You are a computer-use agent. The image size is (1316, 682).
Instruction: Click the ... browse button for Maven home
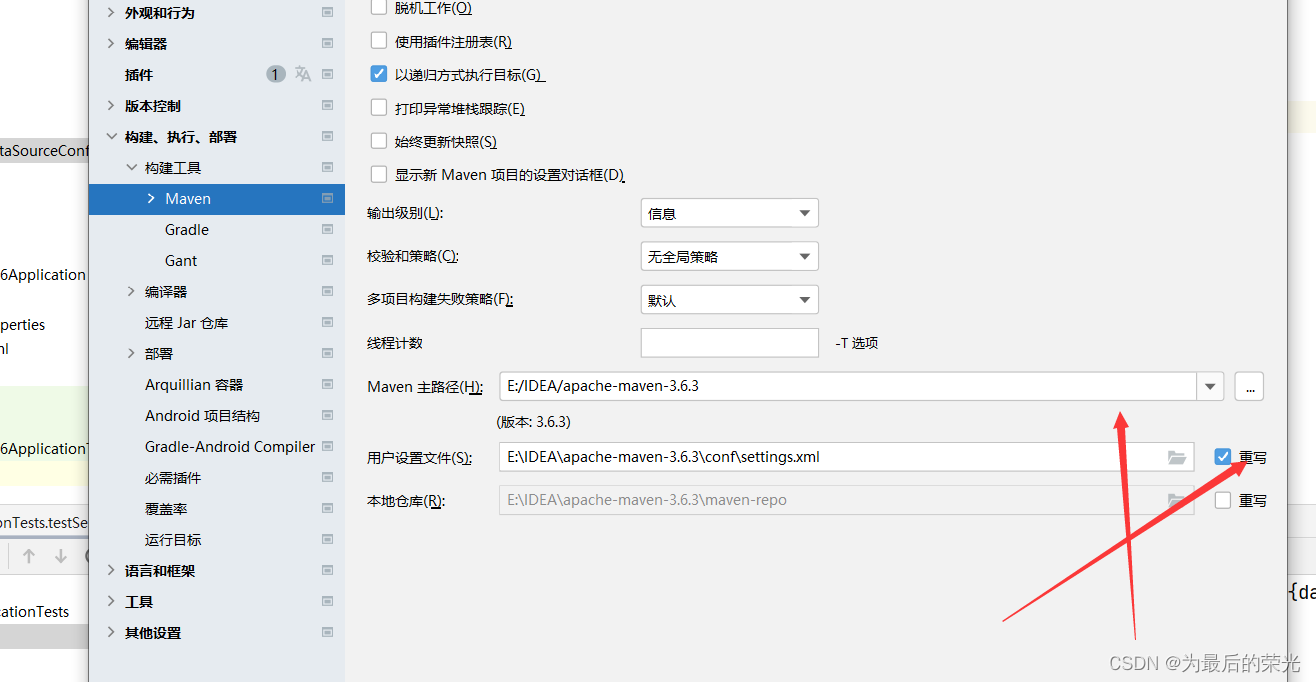(1249, 386)
